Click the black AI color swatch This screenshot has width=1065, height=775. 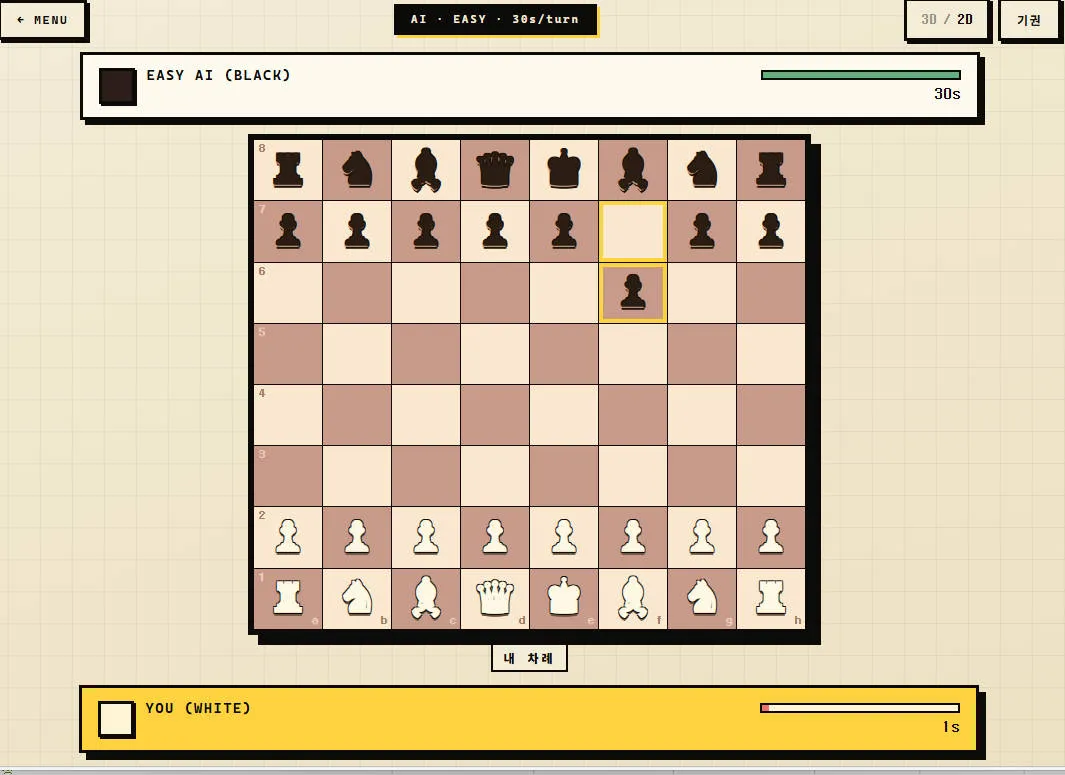[x=117, y=86]
